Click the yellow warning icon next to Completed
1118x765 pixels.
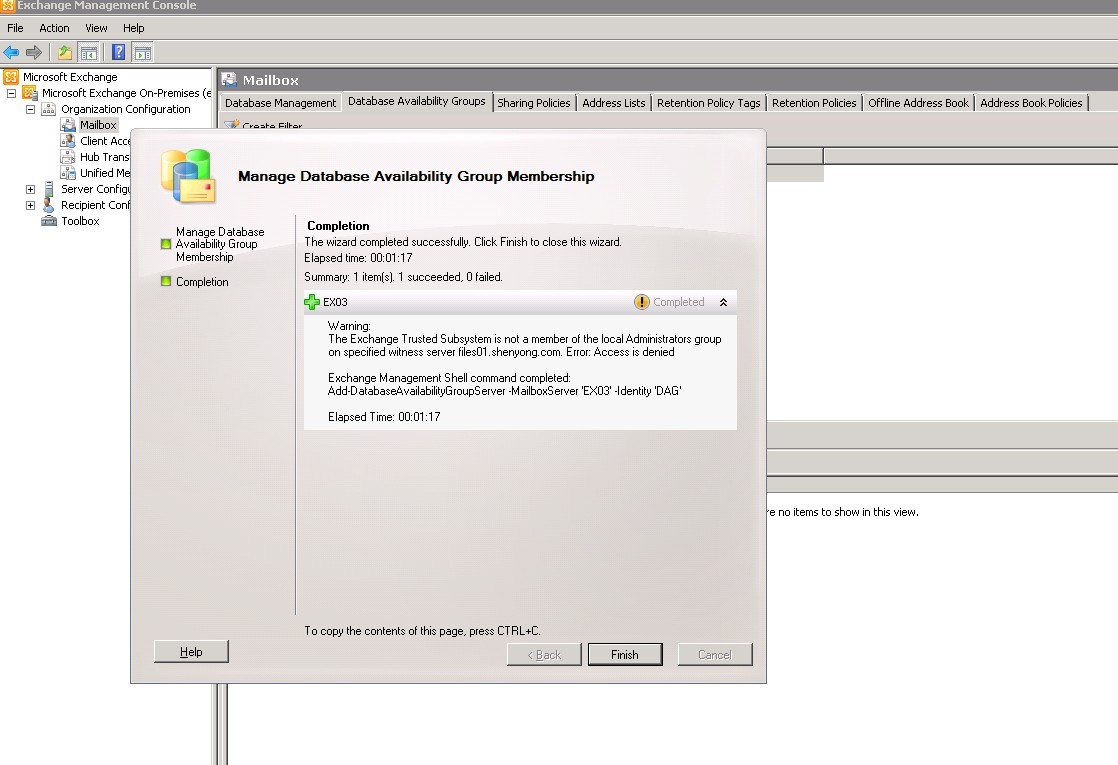[642, 302]
